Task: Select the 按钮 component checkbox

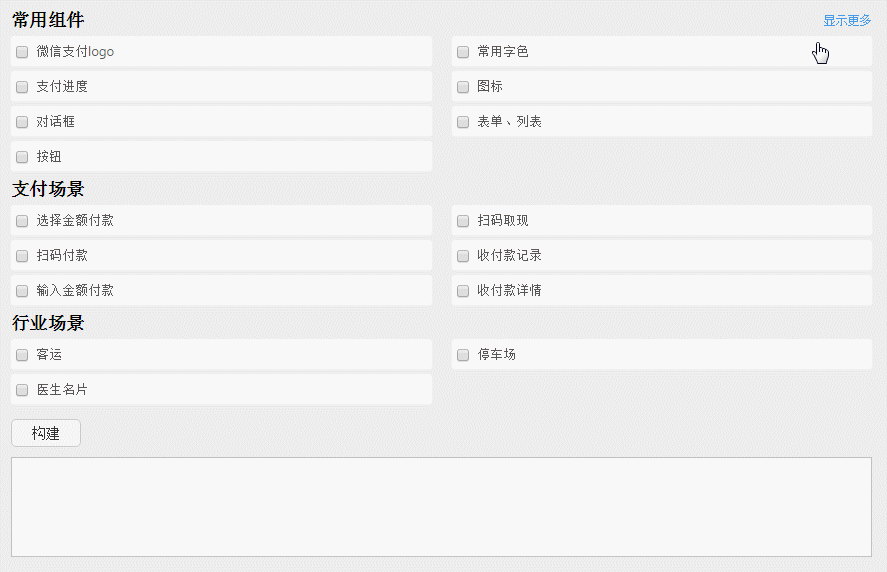Action: (x=22, y=157)
